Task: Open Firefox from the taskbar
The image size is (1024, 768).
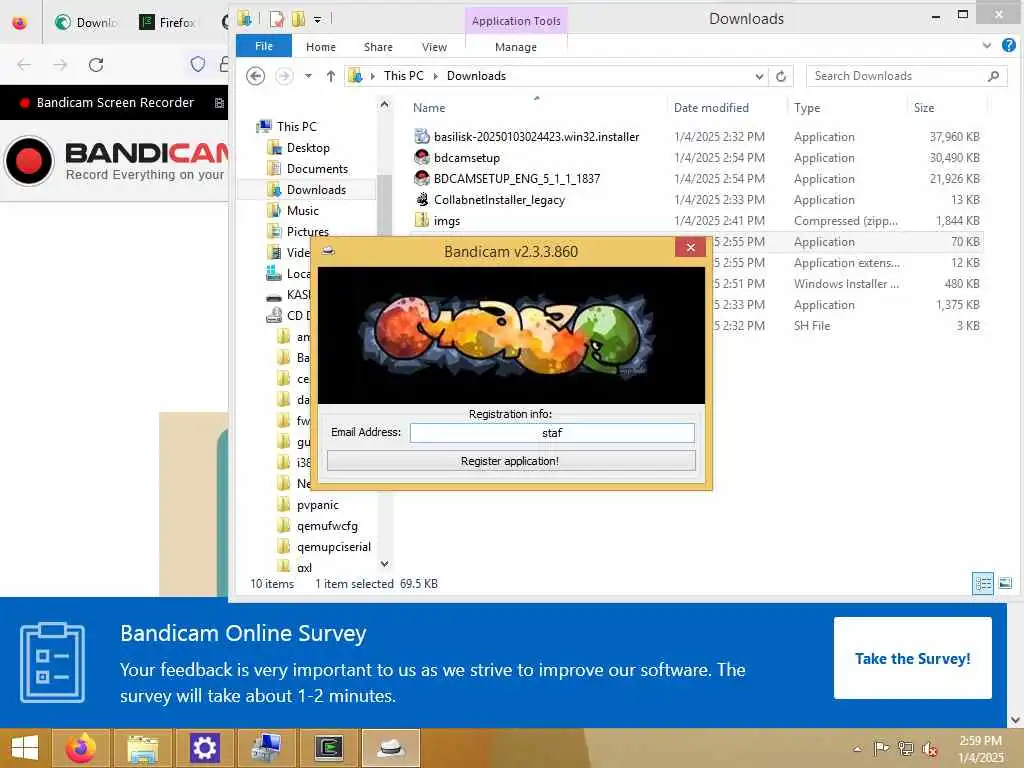Action: [x=81, y=748]
